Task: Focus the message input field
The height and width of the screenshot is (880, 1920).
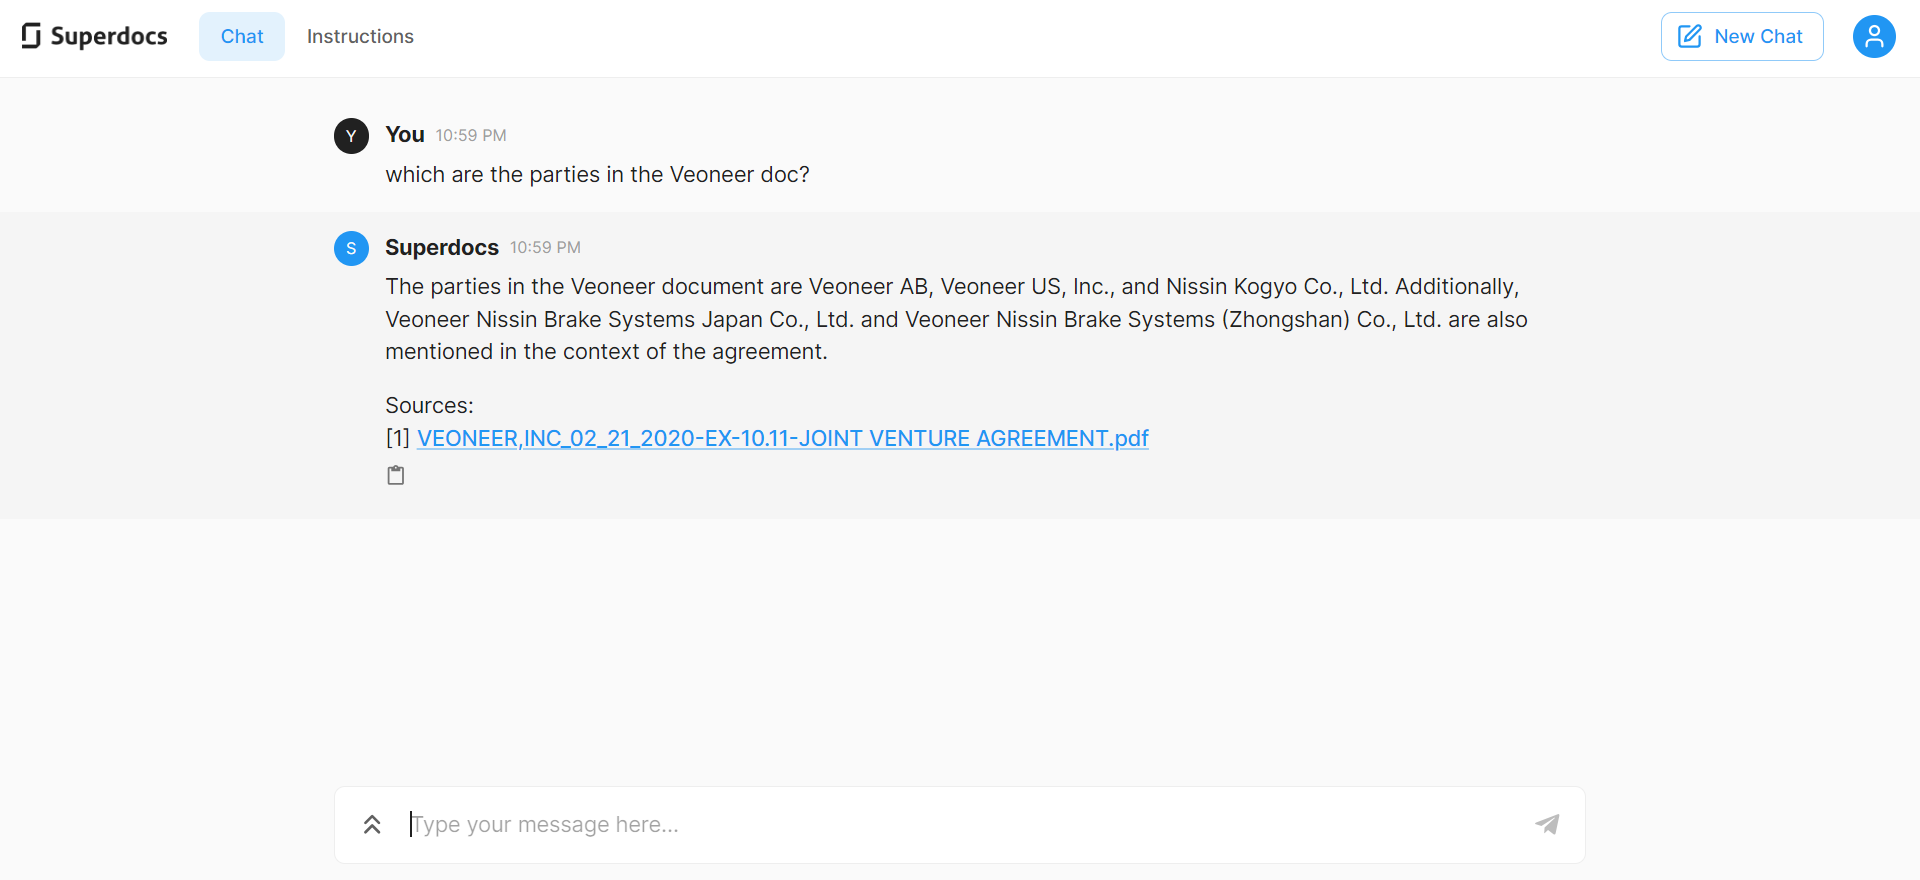Action: (960, 825)
